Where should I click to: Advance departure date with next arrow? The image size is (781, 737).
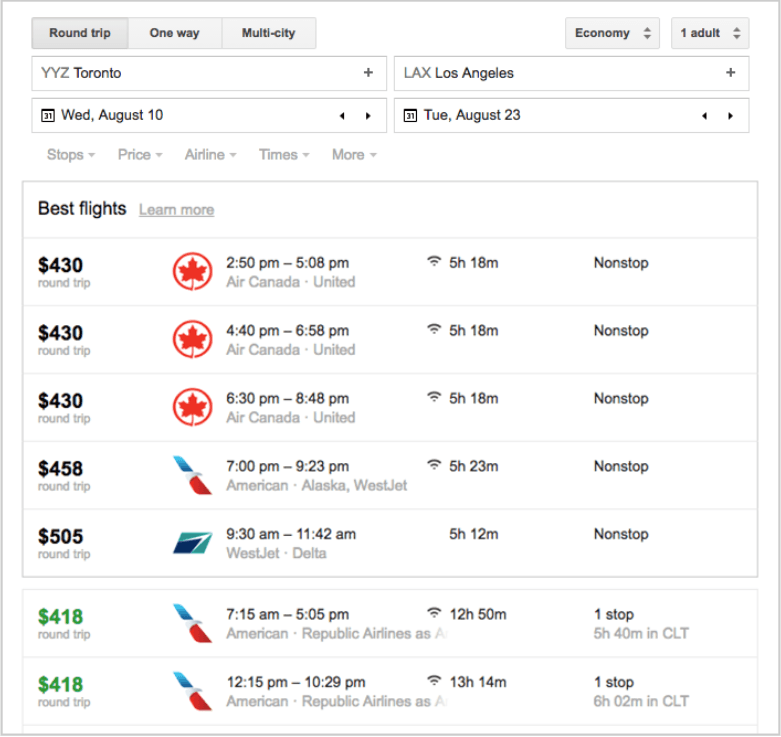(x=368, y=116)
